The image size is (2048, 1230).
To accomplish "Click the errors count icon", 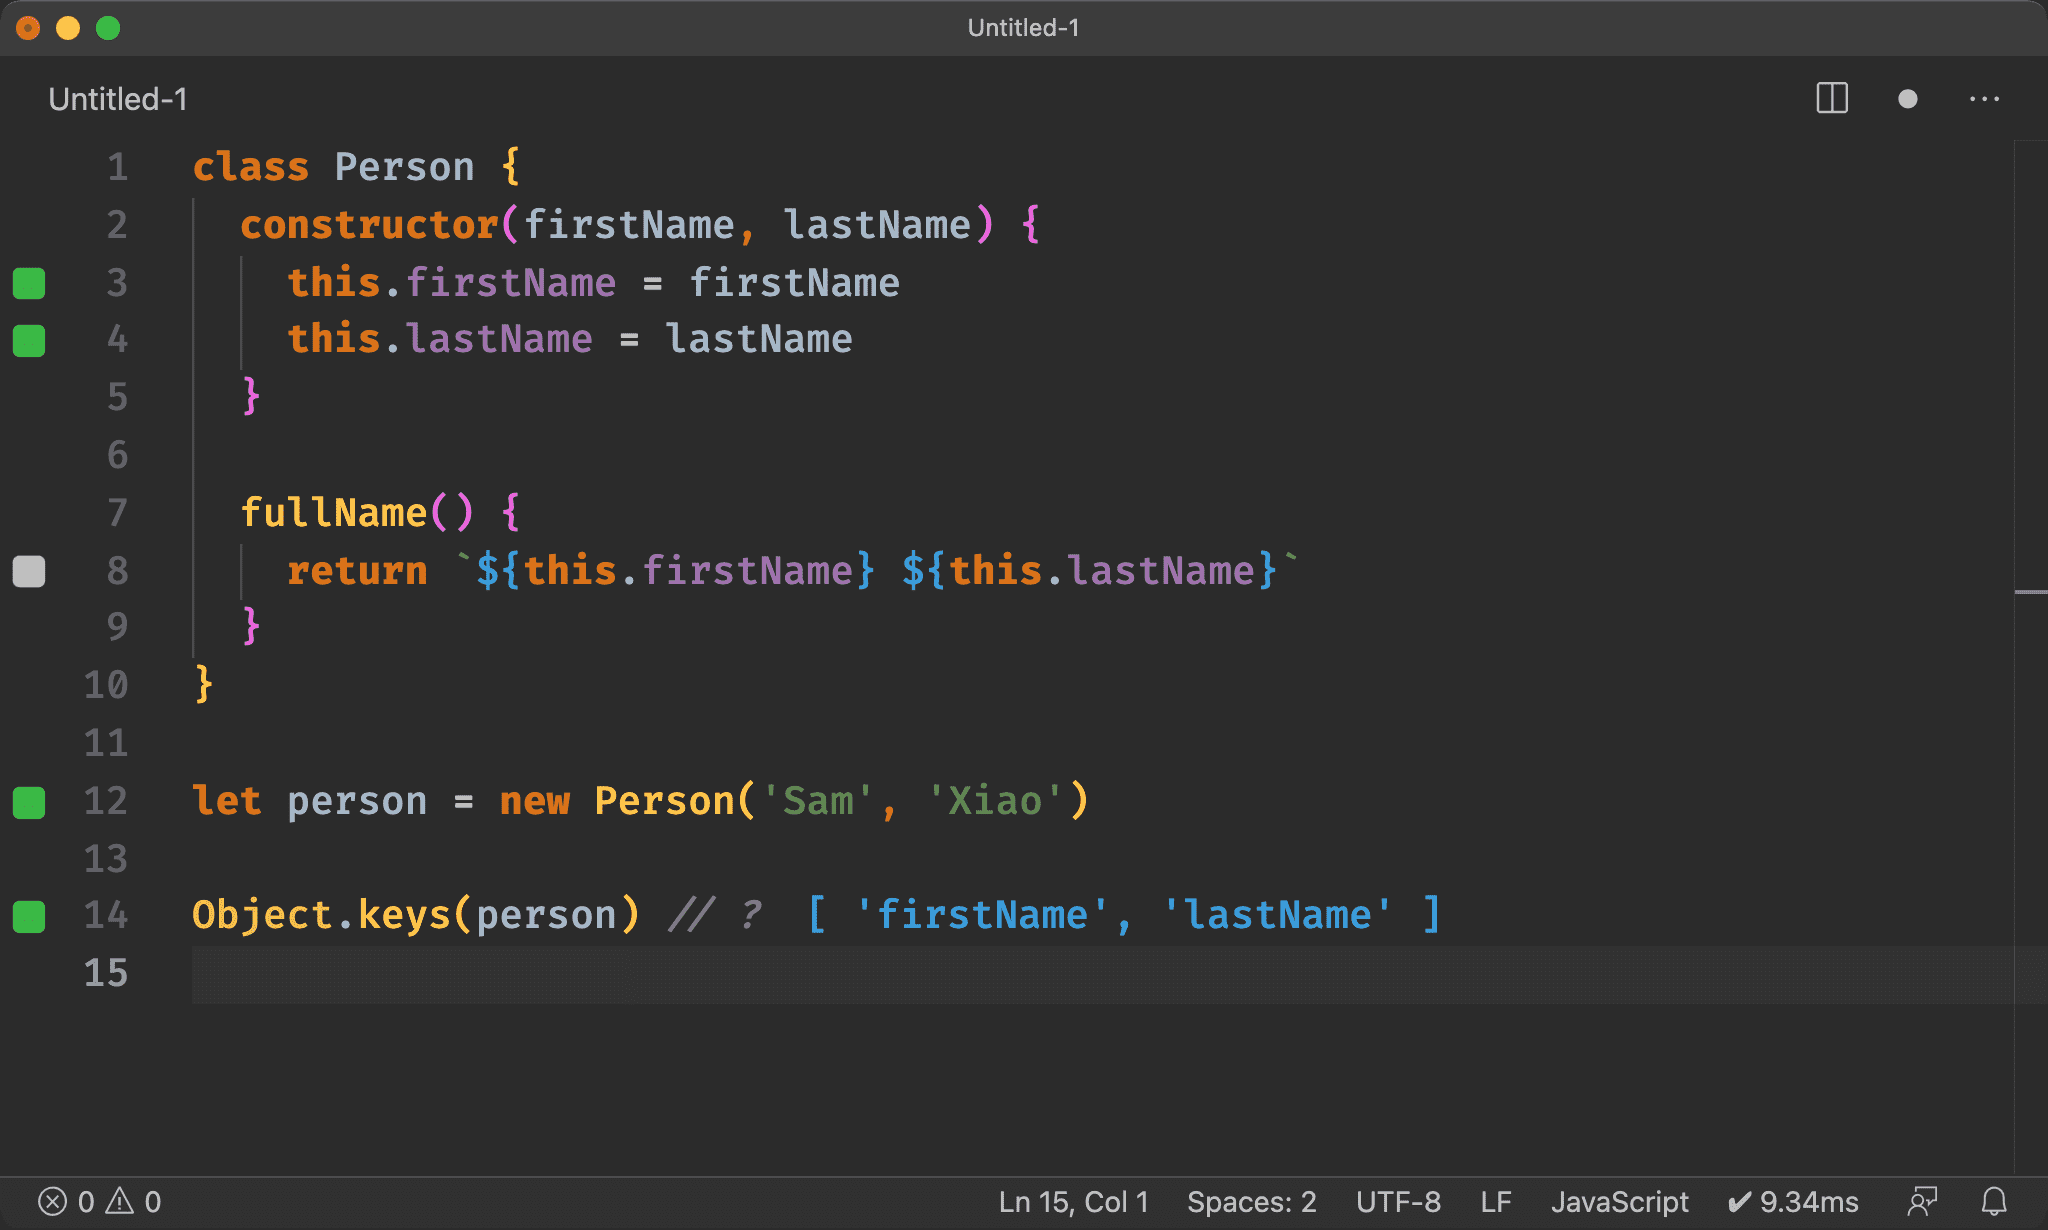I will point(53,1201).
